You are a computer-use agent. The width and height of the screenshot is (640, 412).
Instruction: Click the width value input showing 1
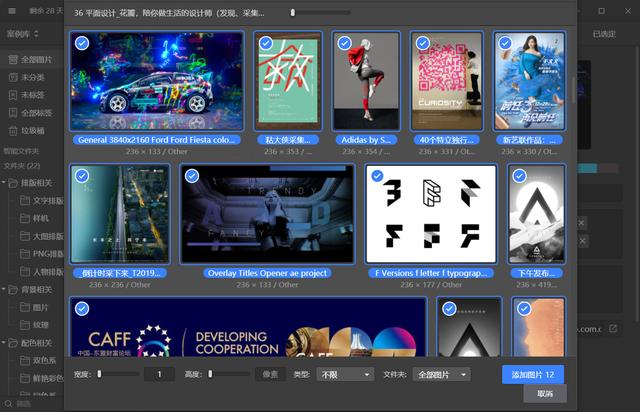(x=159, y=374)
